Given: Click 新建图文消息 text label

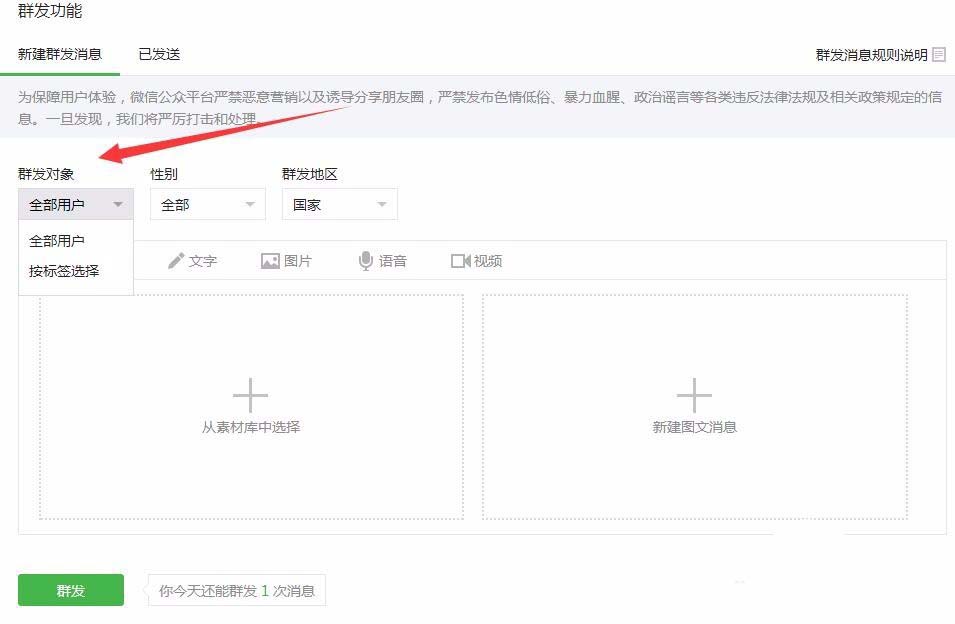Looking at the screenshot, I should pyautogui.click(x=695, y=427).
